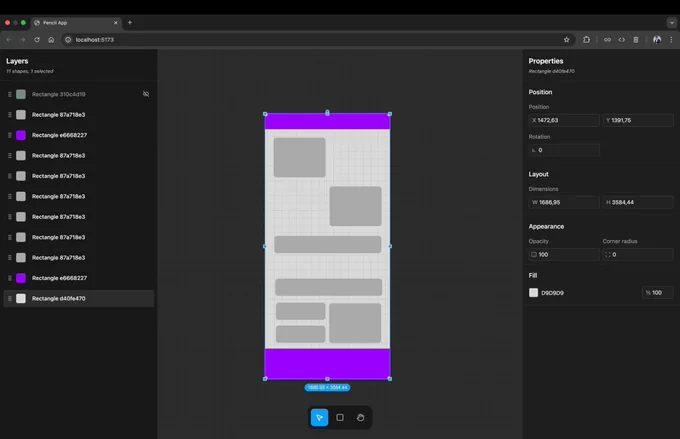The height and width of the screenshot is (439, 680).
Task: Bookmark this page with the star
Action: 566,39
